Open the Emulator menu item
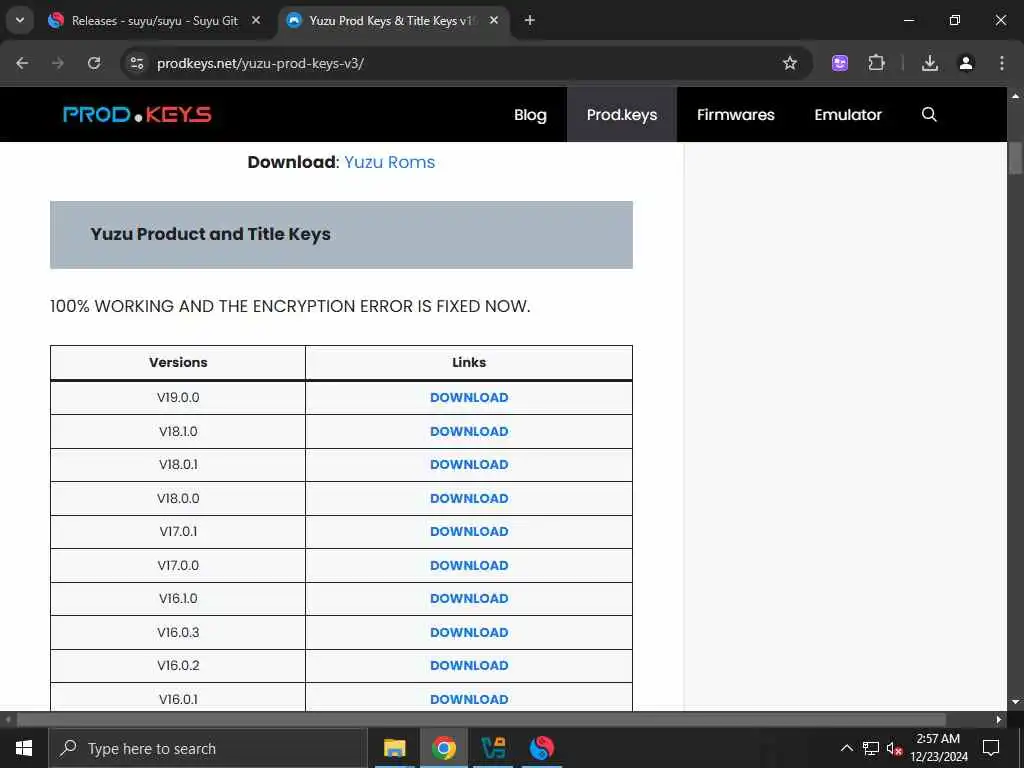The image size is (1024, 768). [x=848, y=114]
